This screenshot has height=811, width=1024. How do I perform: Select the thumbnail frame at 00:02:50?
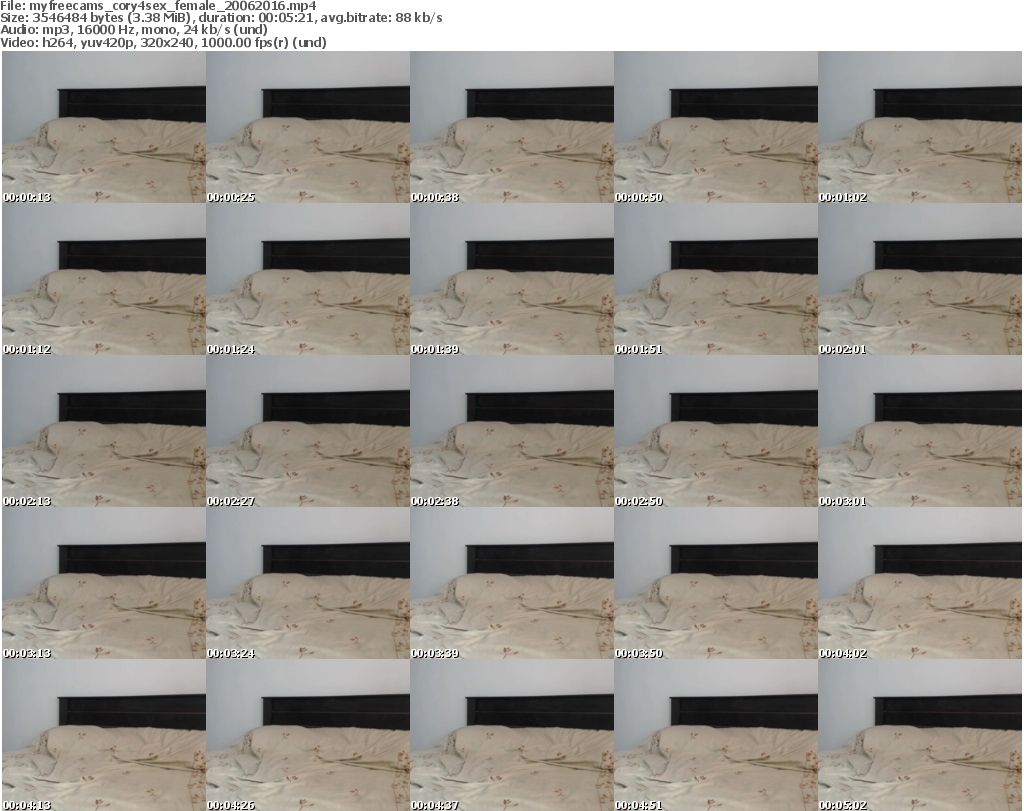[716, 431]
